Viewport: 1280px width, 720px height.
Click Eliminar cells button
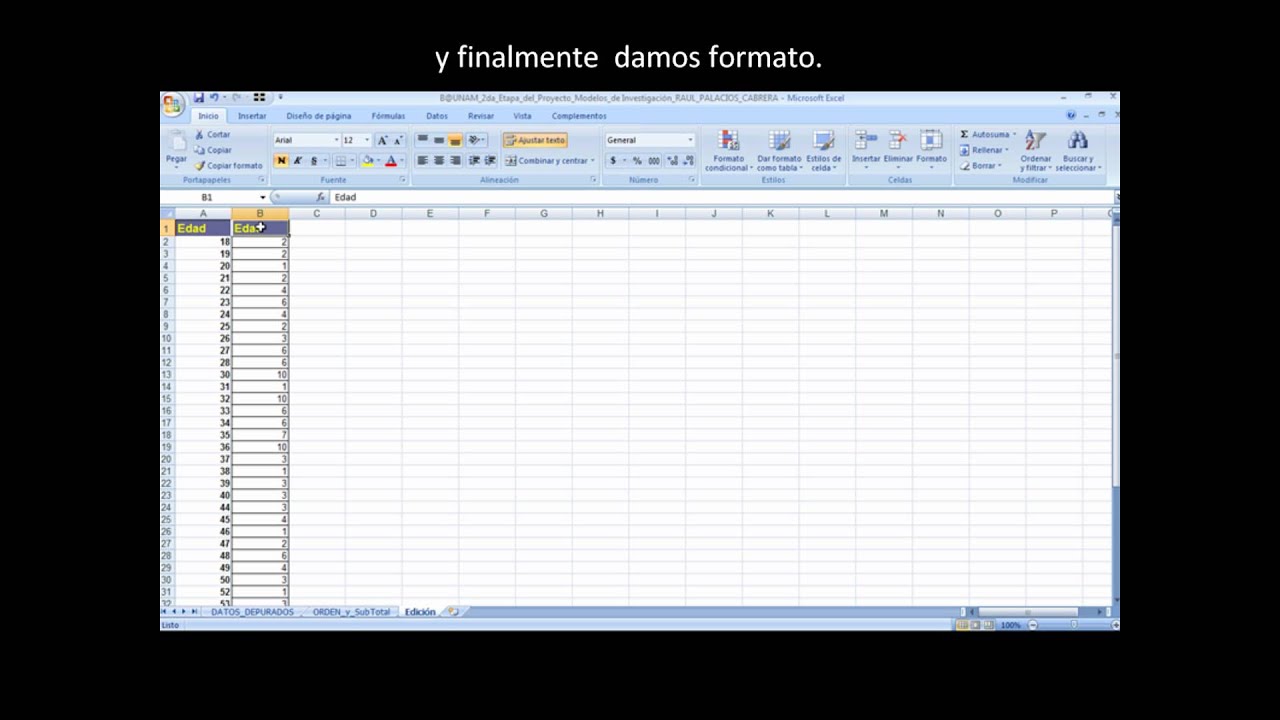click(898, 149)
